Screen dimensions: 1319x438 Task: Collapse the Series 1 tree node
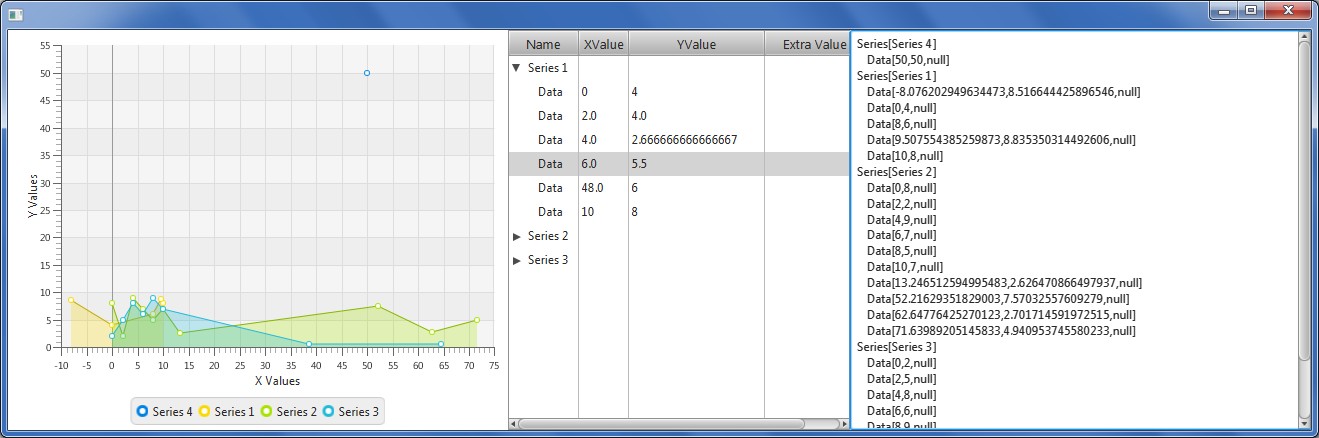(x=516, y=68)
